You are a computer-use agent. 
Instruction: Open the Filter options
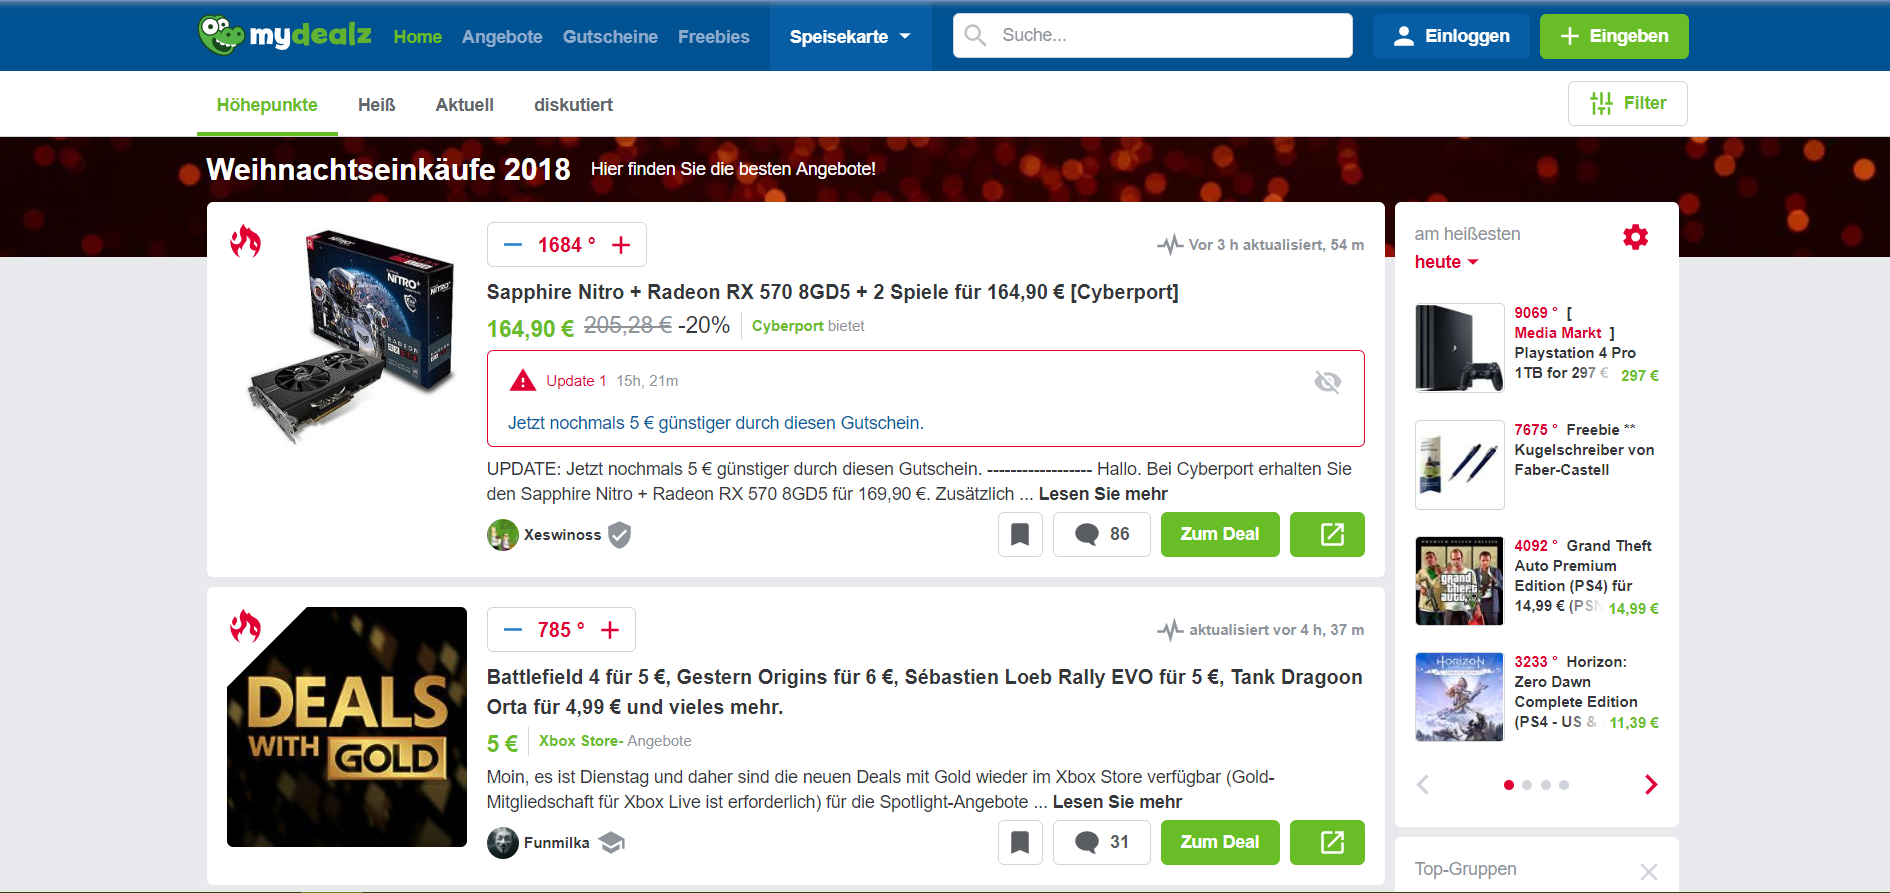1627,103
